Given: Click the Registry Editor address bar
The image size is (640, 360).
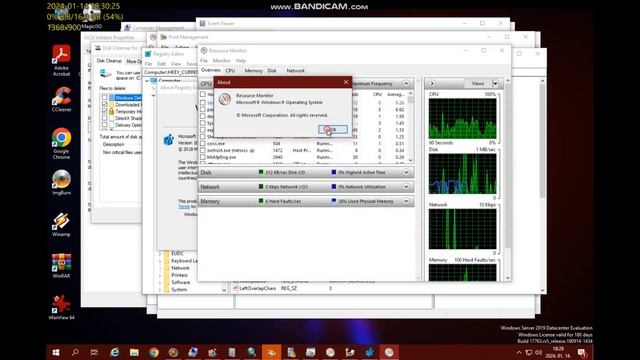Looking at the screenshot, I should pyautogui.click(x=171, y=72).
